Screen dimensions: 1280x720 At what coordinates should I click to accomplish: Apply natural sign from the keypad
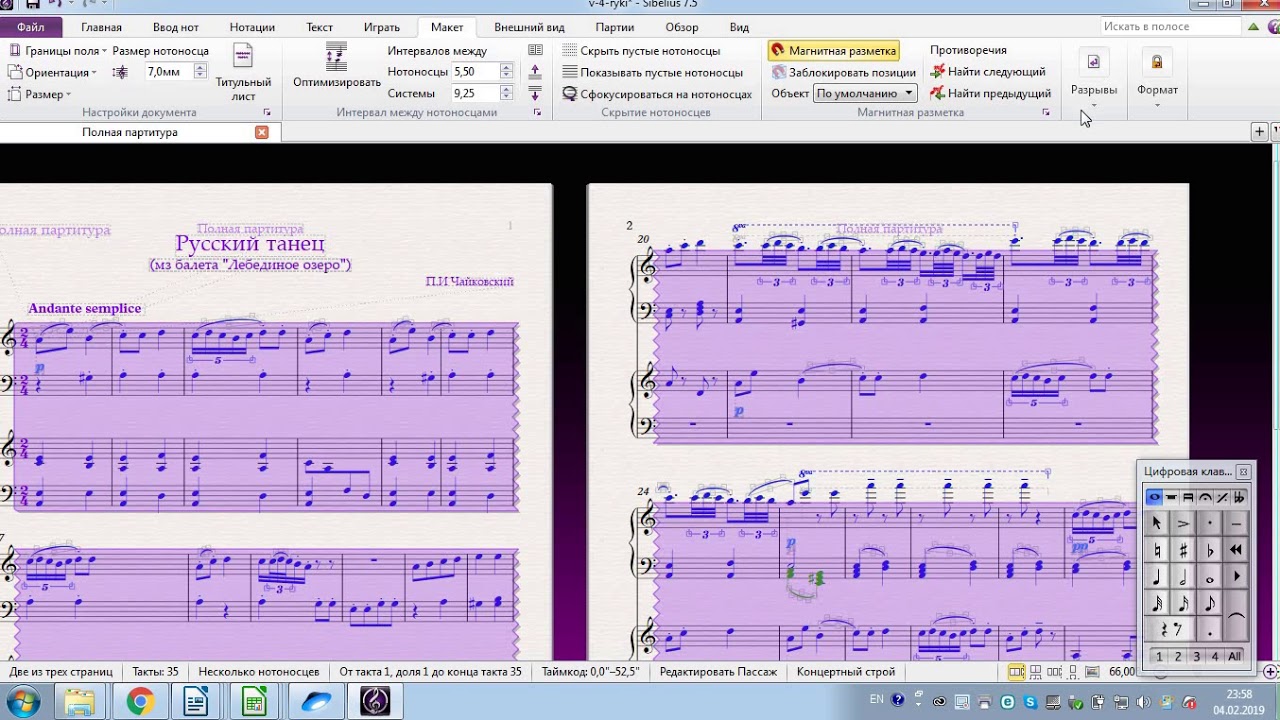(x=1157, y=550)
